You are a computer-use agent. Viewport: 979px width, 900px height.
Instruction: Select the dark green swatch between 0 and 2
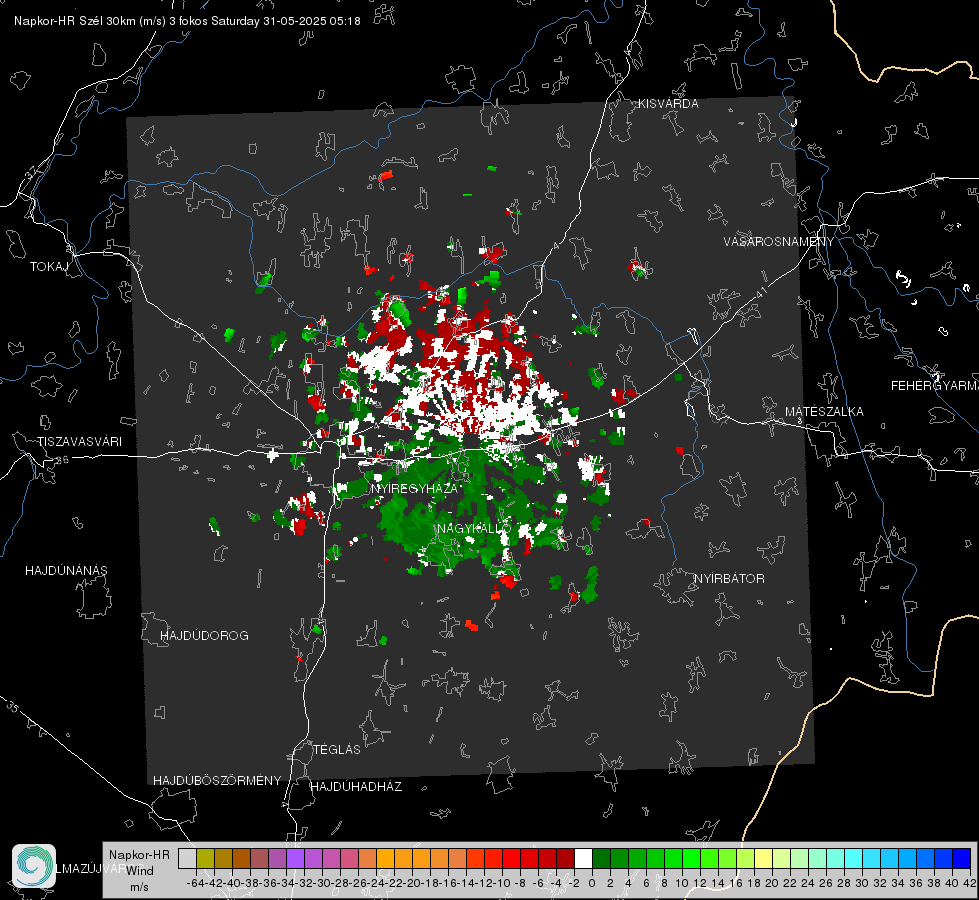tap(601, 859)
